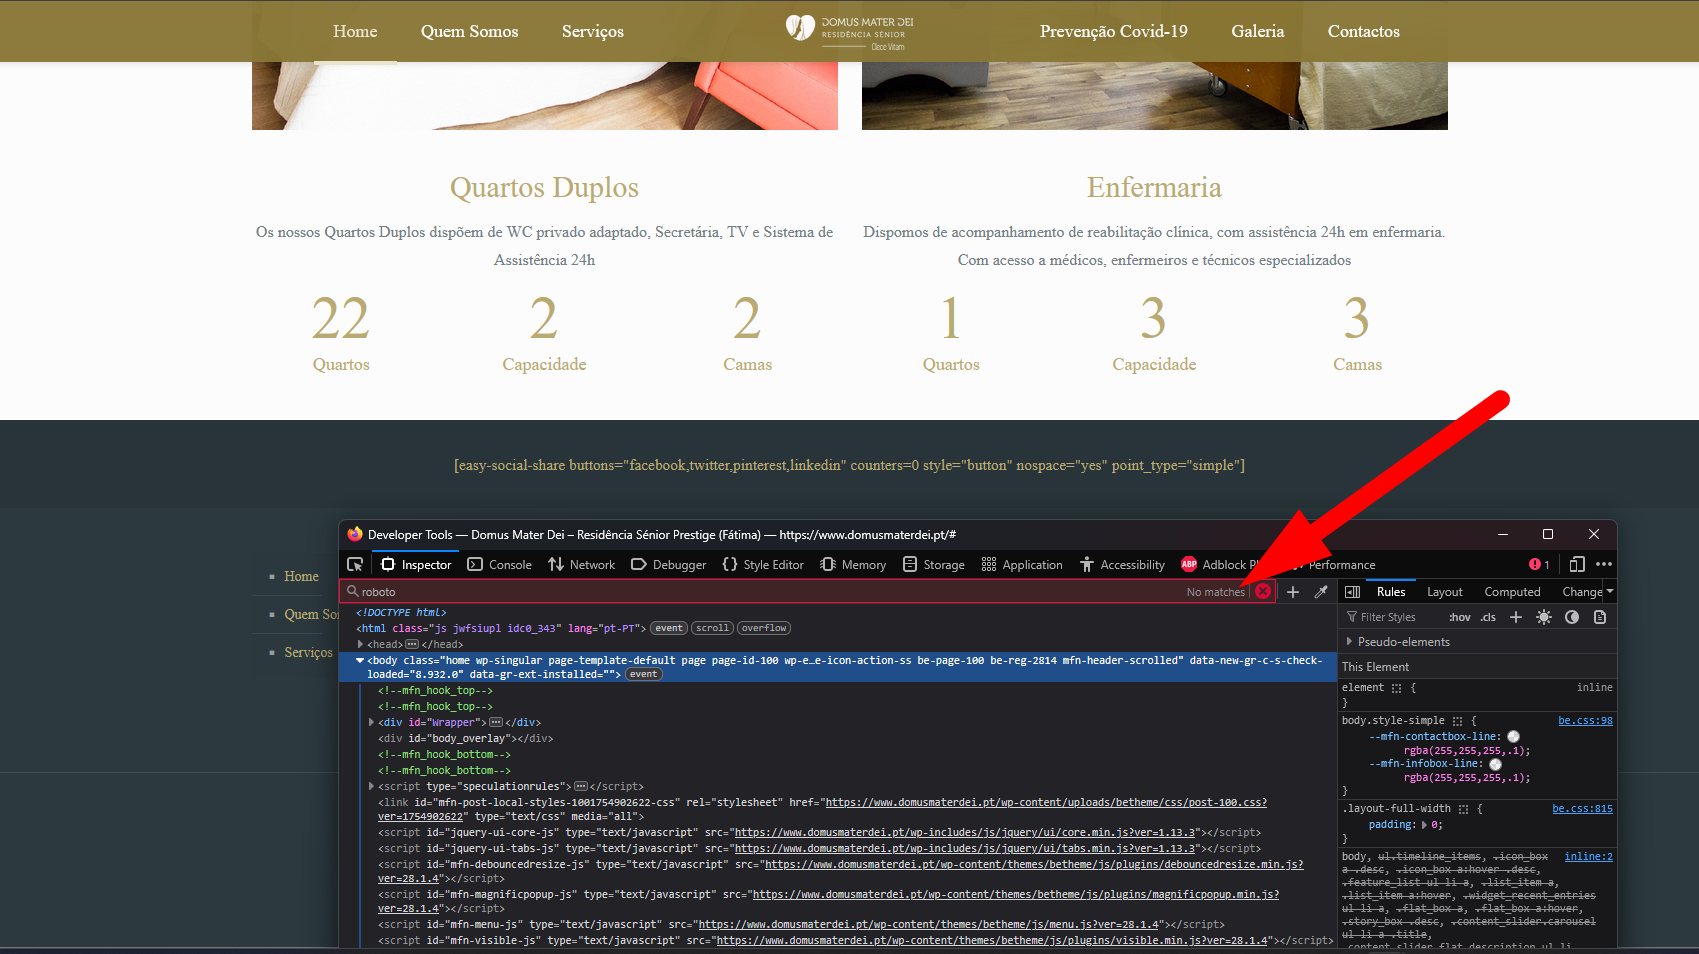Viewport: 1699px width, 954px height.
Task: Open the inline:2 source link
Action: 1588,857
